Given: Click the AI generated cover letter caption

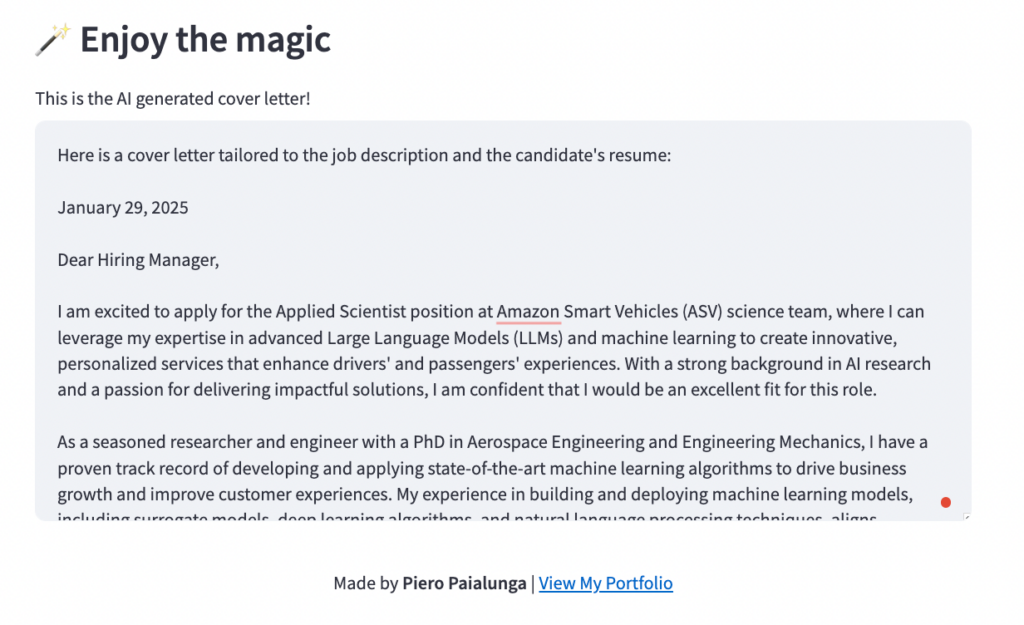Looking at the screenshot, I should click(x=173, y=99).
